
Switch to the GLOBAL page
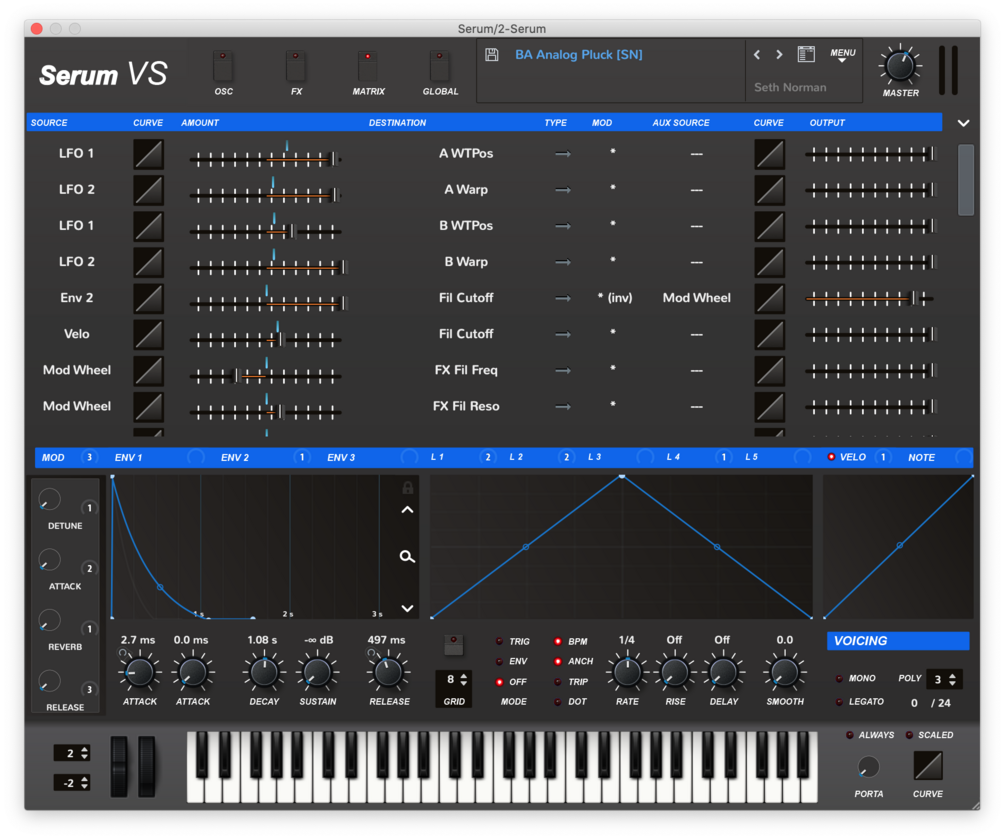440,65
